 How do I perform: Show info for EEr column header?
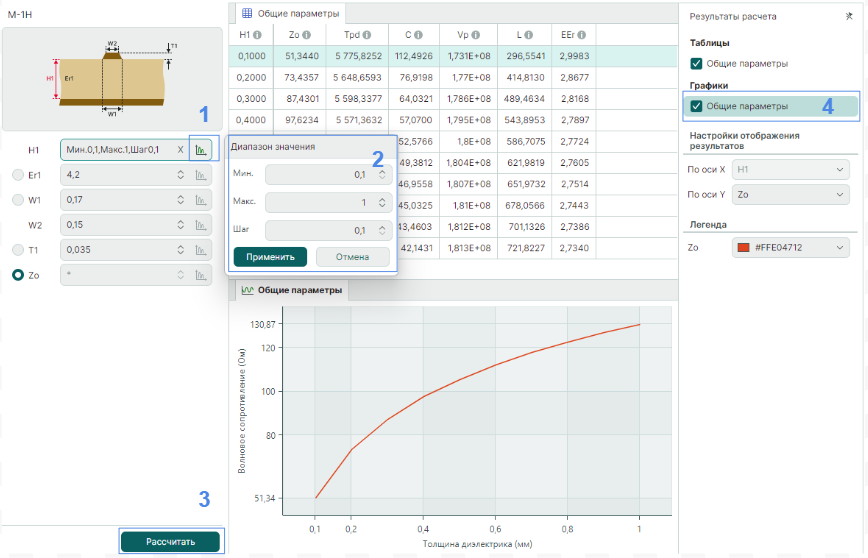click(581, 35)
